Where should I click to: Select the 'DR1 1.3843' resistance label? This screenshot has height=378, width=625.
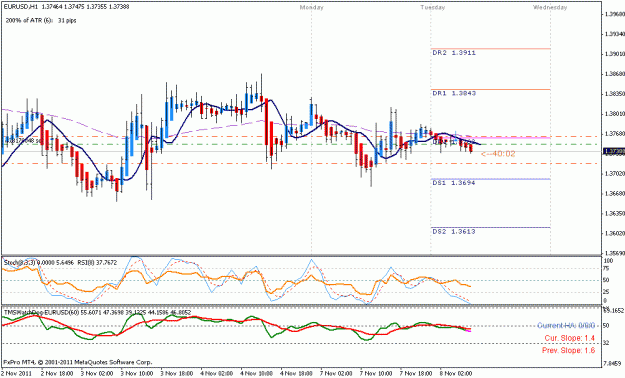point(454,93)
